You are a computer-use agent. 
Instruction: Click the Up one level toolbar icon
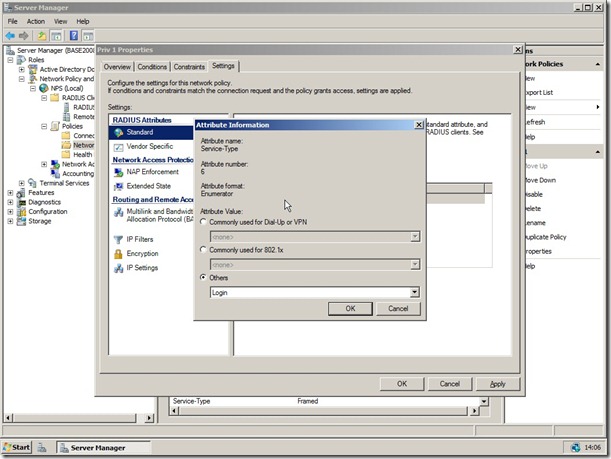coord(42,36)
